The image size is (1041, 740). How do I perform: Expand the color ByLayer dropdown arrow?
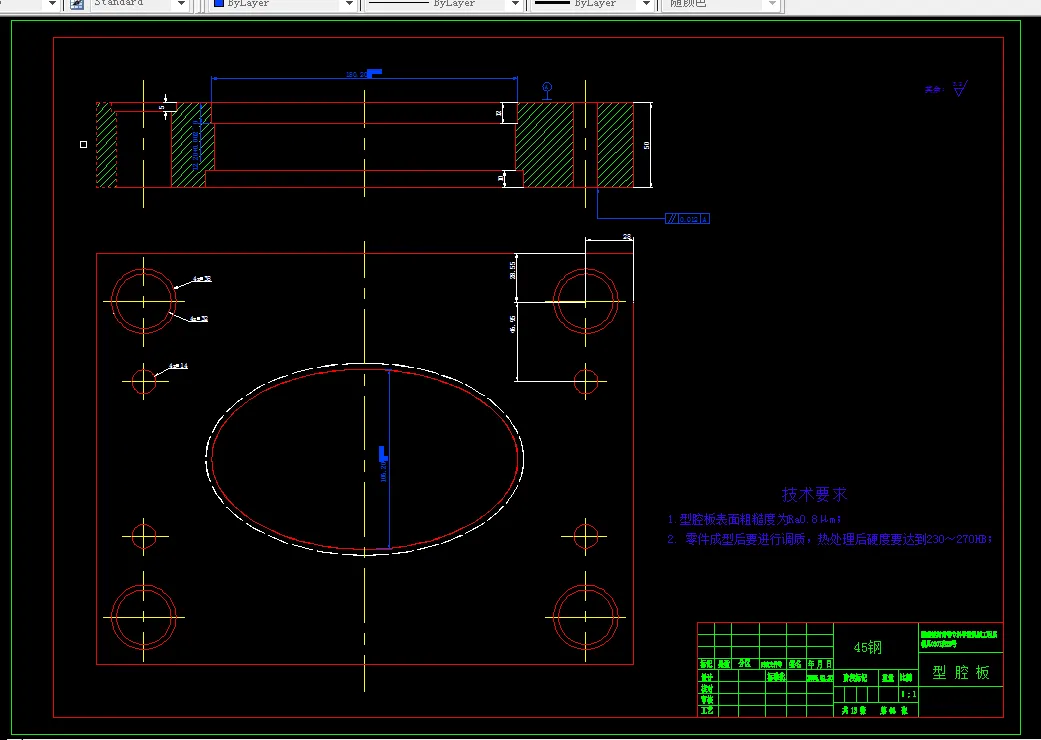349,4
